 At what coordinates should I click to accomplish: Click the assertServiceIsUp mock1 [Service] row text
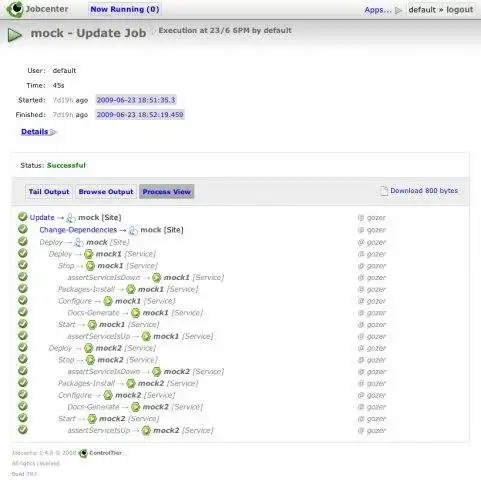[x=140, y=336]
